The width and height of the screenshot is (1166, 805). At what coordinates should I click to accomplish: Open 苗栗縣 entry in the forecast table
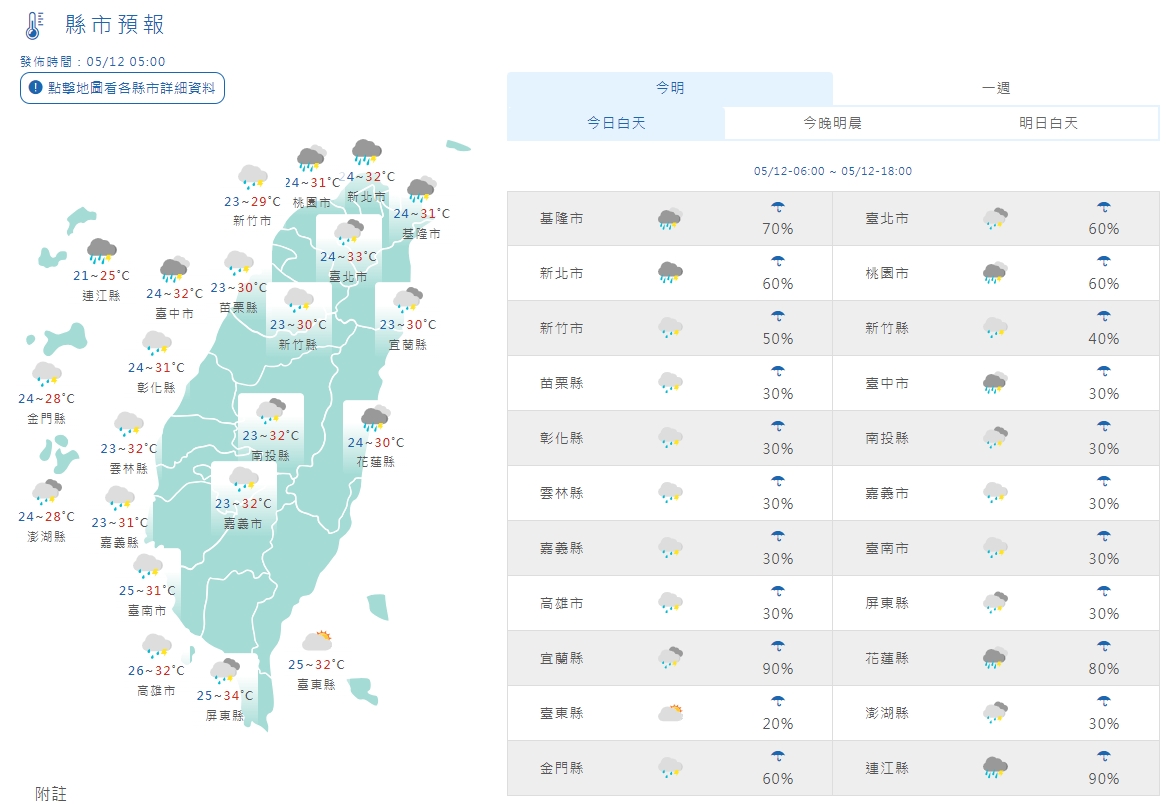(669, 383)
